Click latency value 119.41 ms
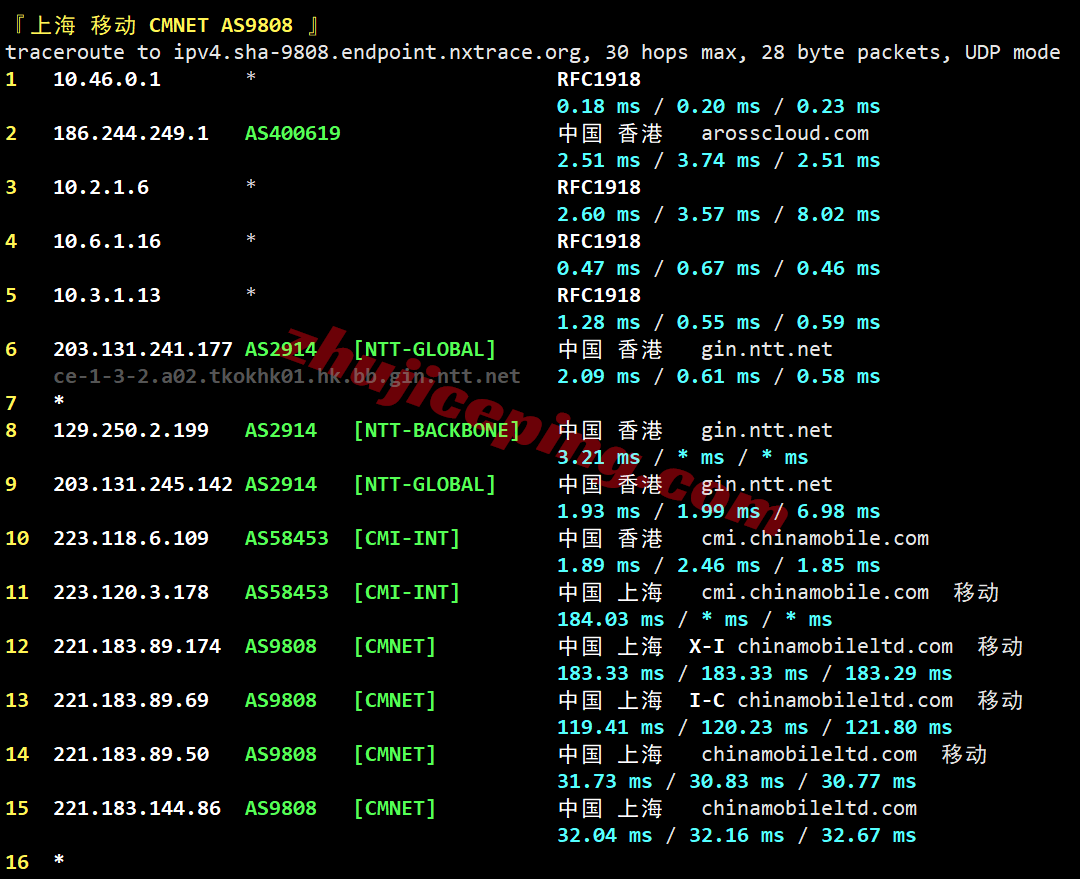This screenshot has height=879, width=1080. [610, 727]
